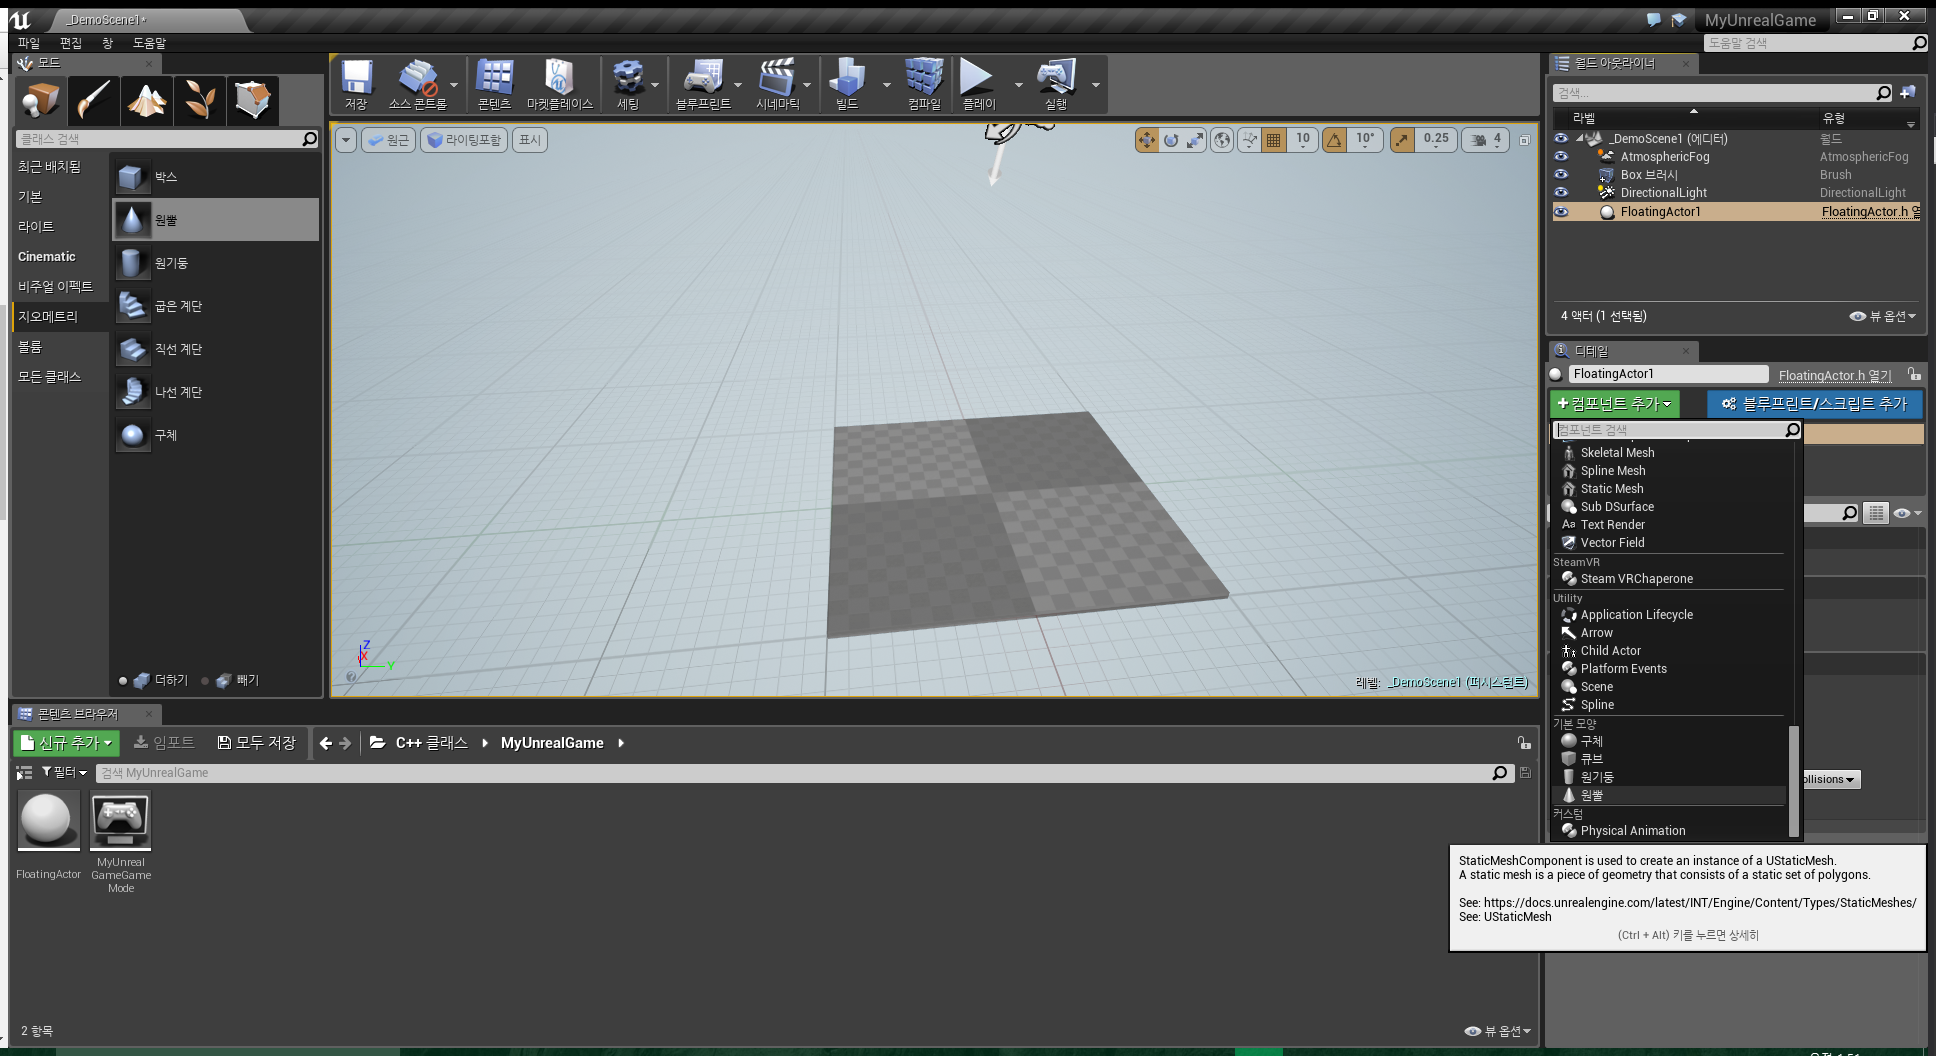Open the 편집 edit menu
Image resolution: width=1936 pixels, height=1056 pixels.
[x=71, y=43]
